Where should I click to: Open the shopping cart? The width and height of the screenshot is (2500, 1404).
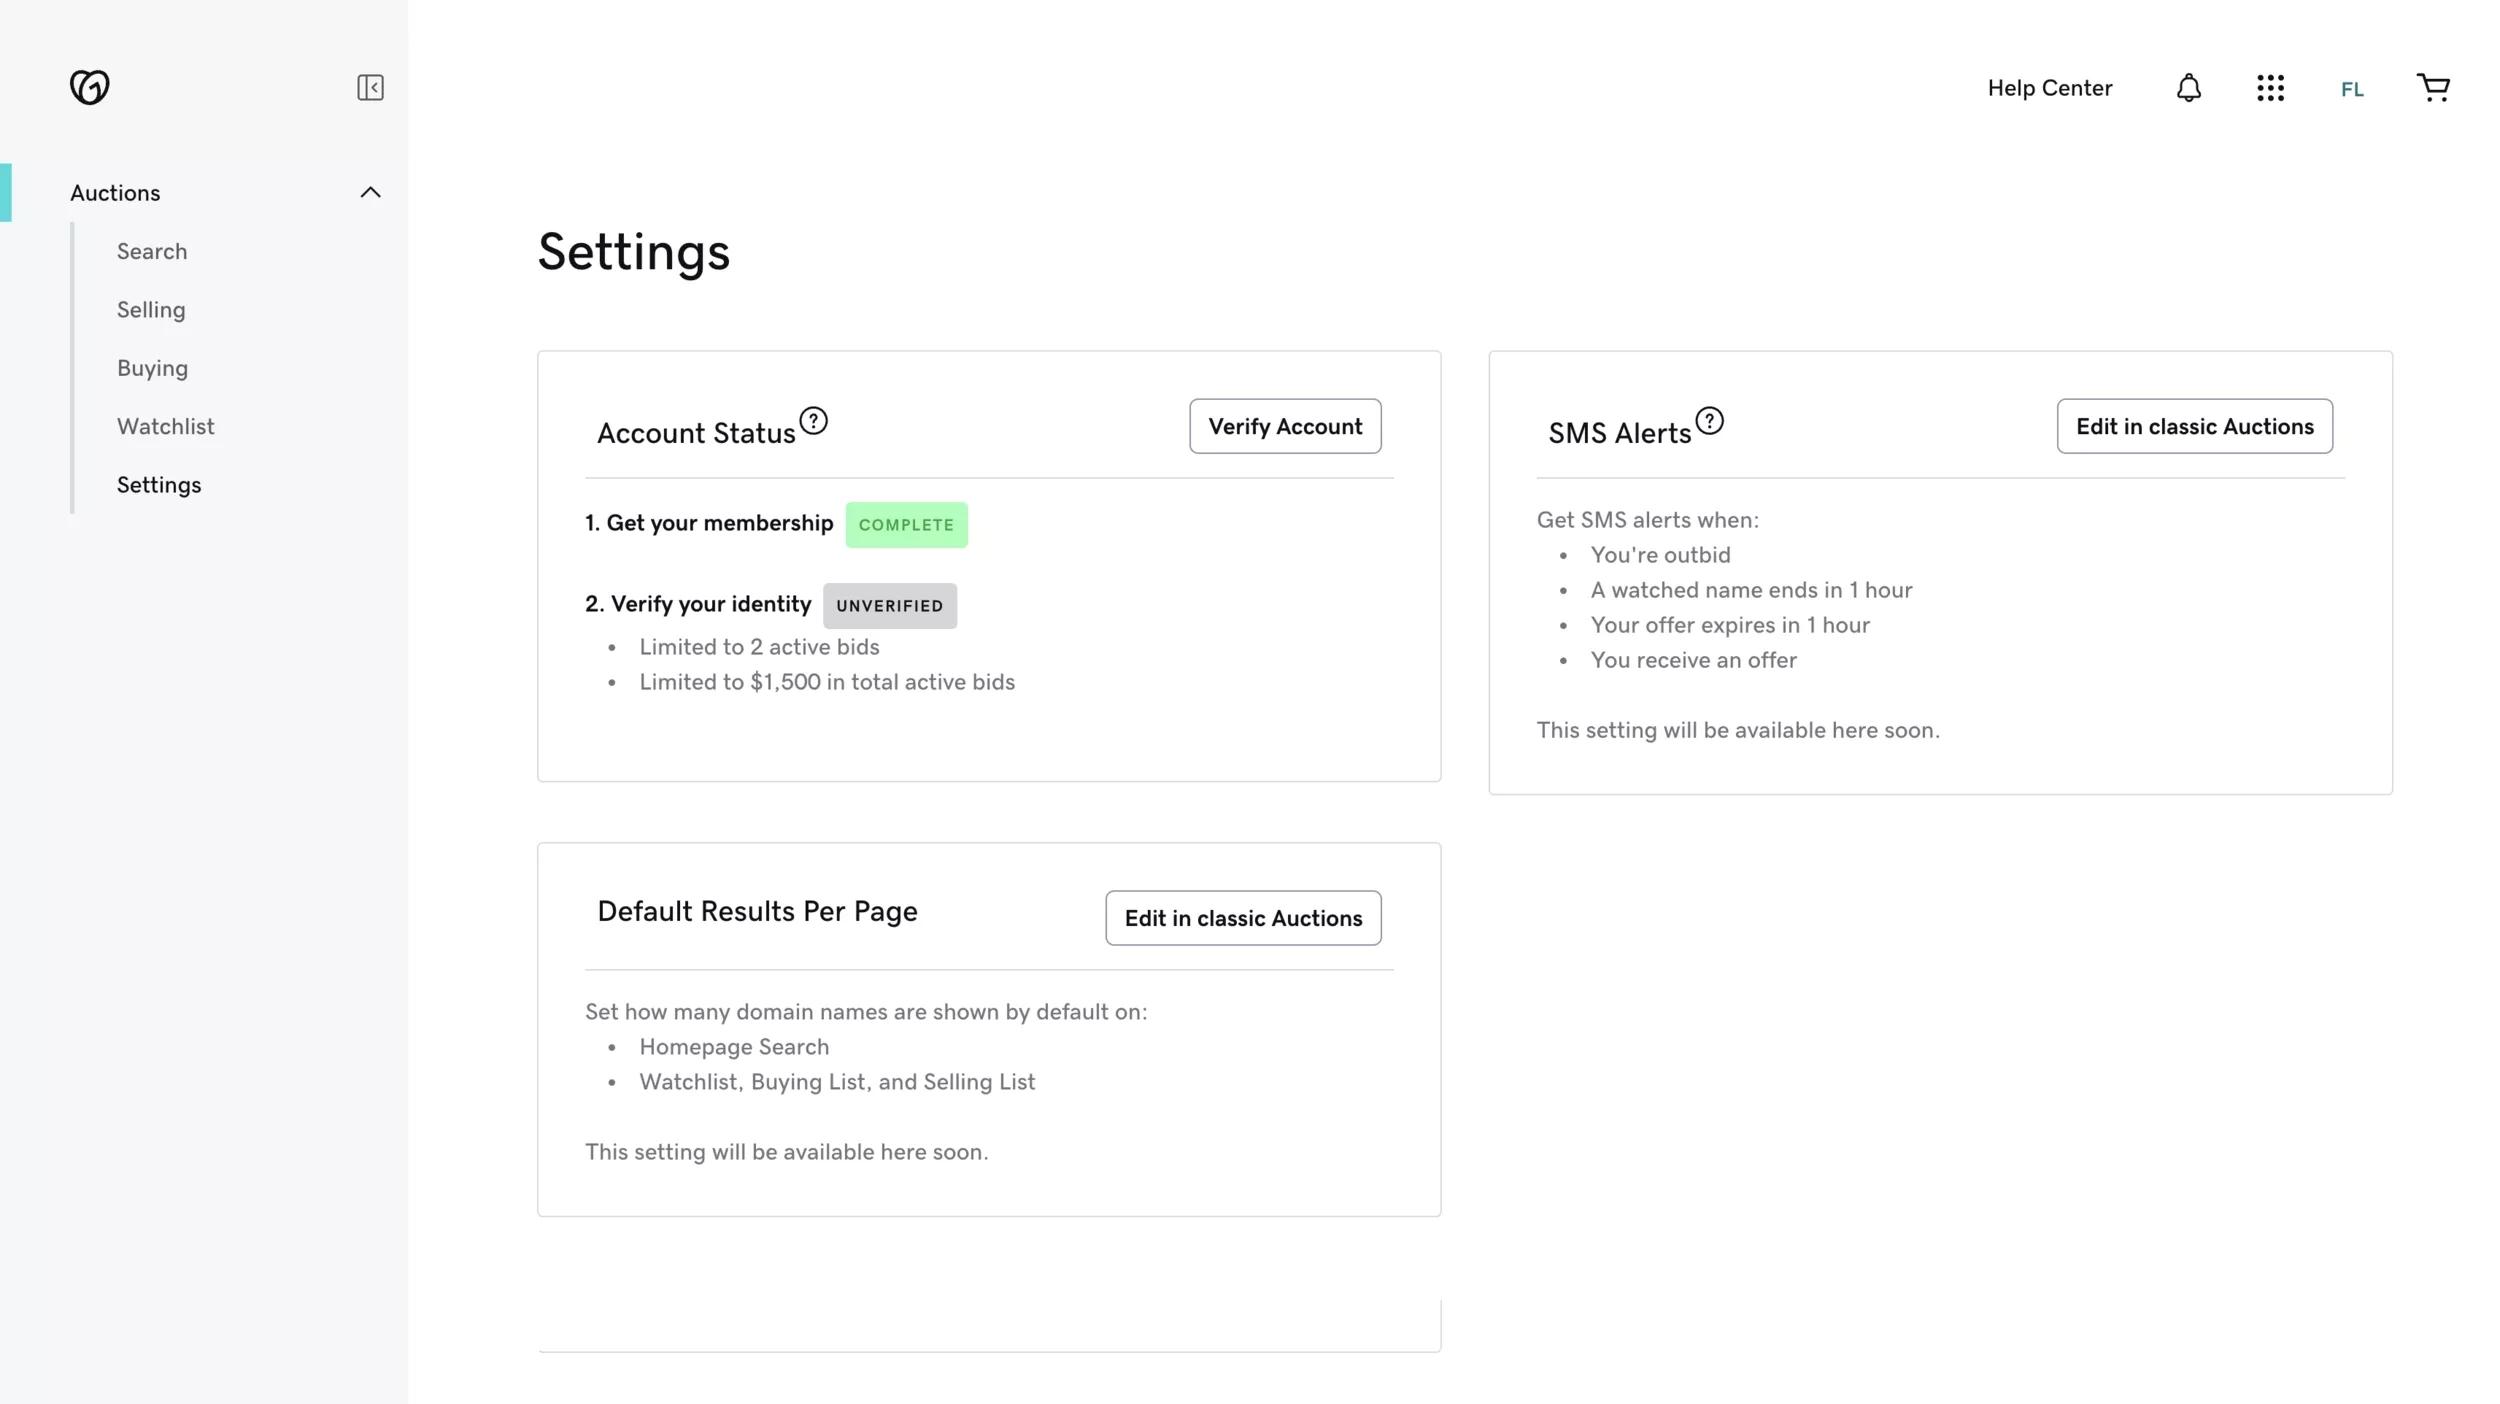(x=2433, y=88)
